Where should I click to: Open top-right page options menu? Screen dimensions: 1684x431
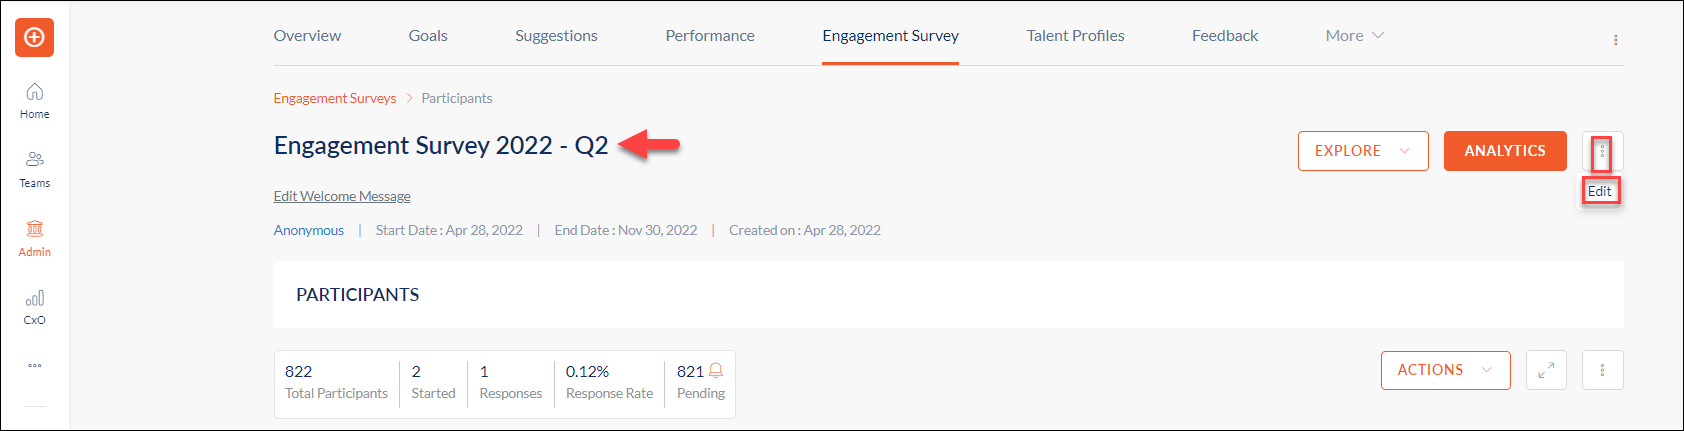[x=1615, y=40]
